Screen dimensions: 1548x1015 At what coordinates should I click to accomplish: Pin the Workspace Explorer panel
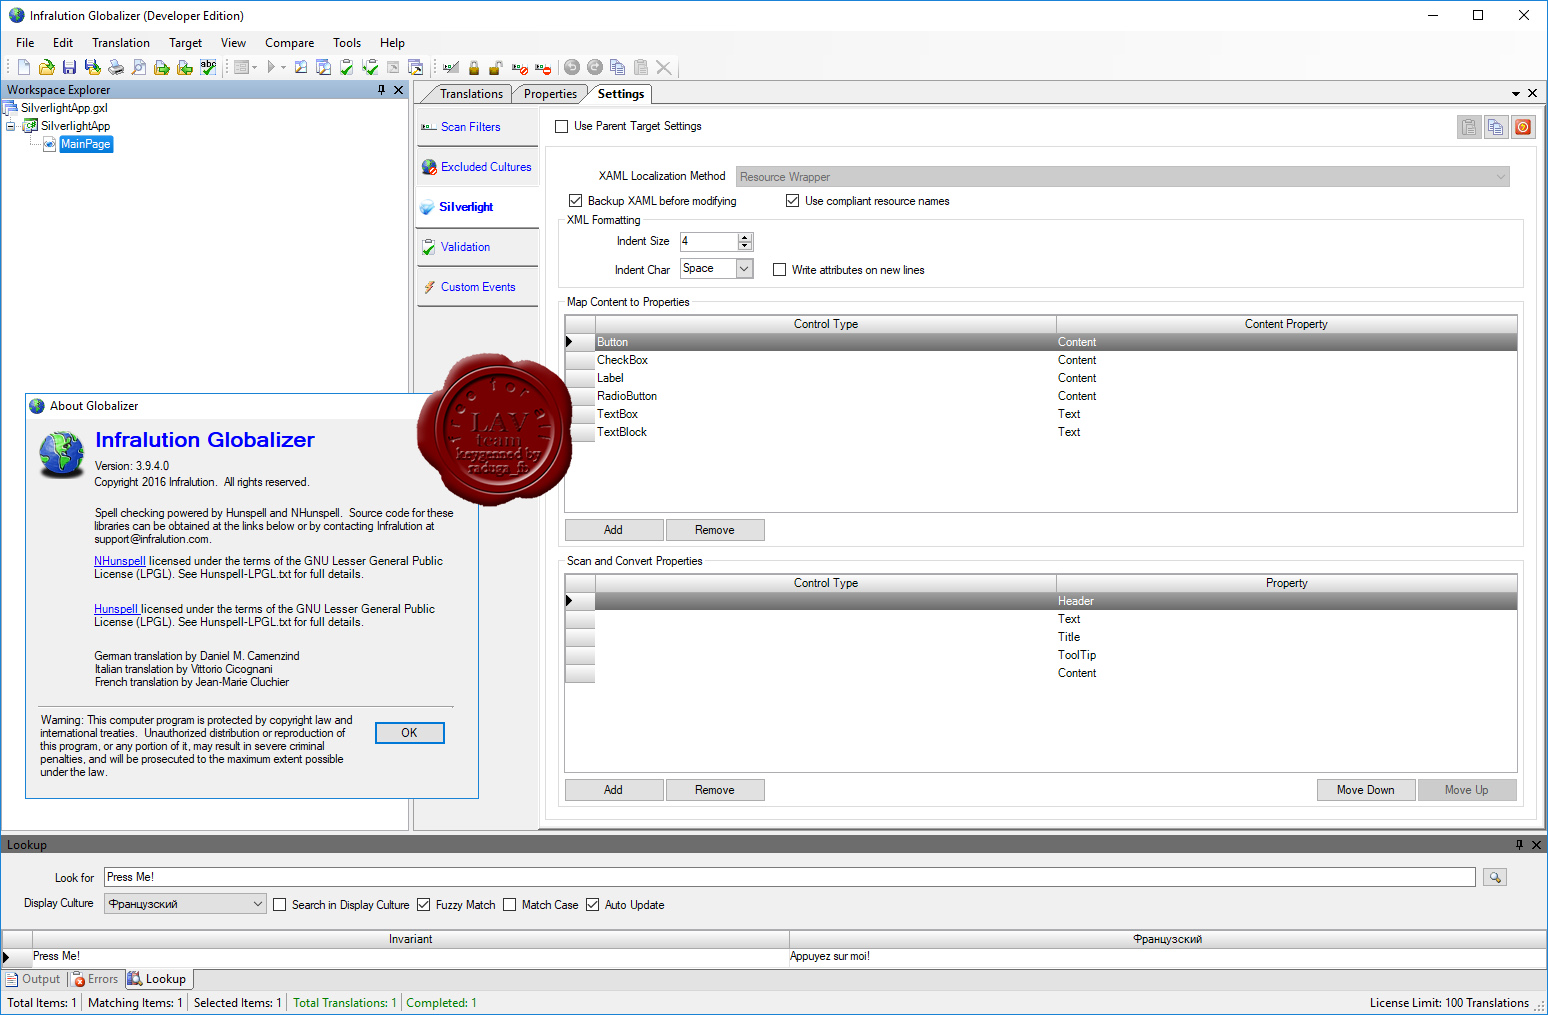381,90
